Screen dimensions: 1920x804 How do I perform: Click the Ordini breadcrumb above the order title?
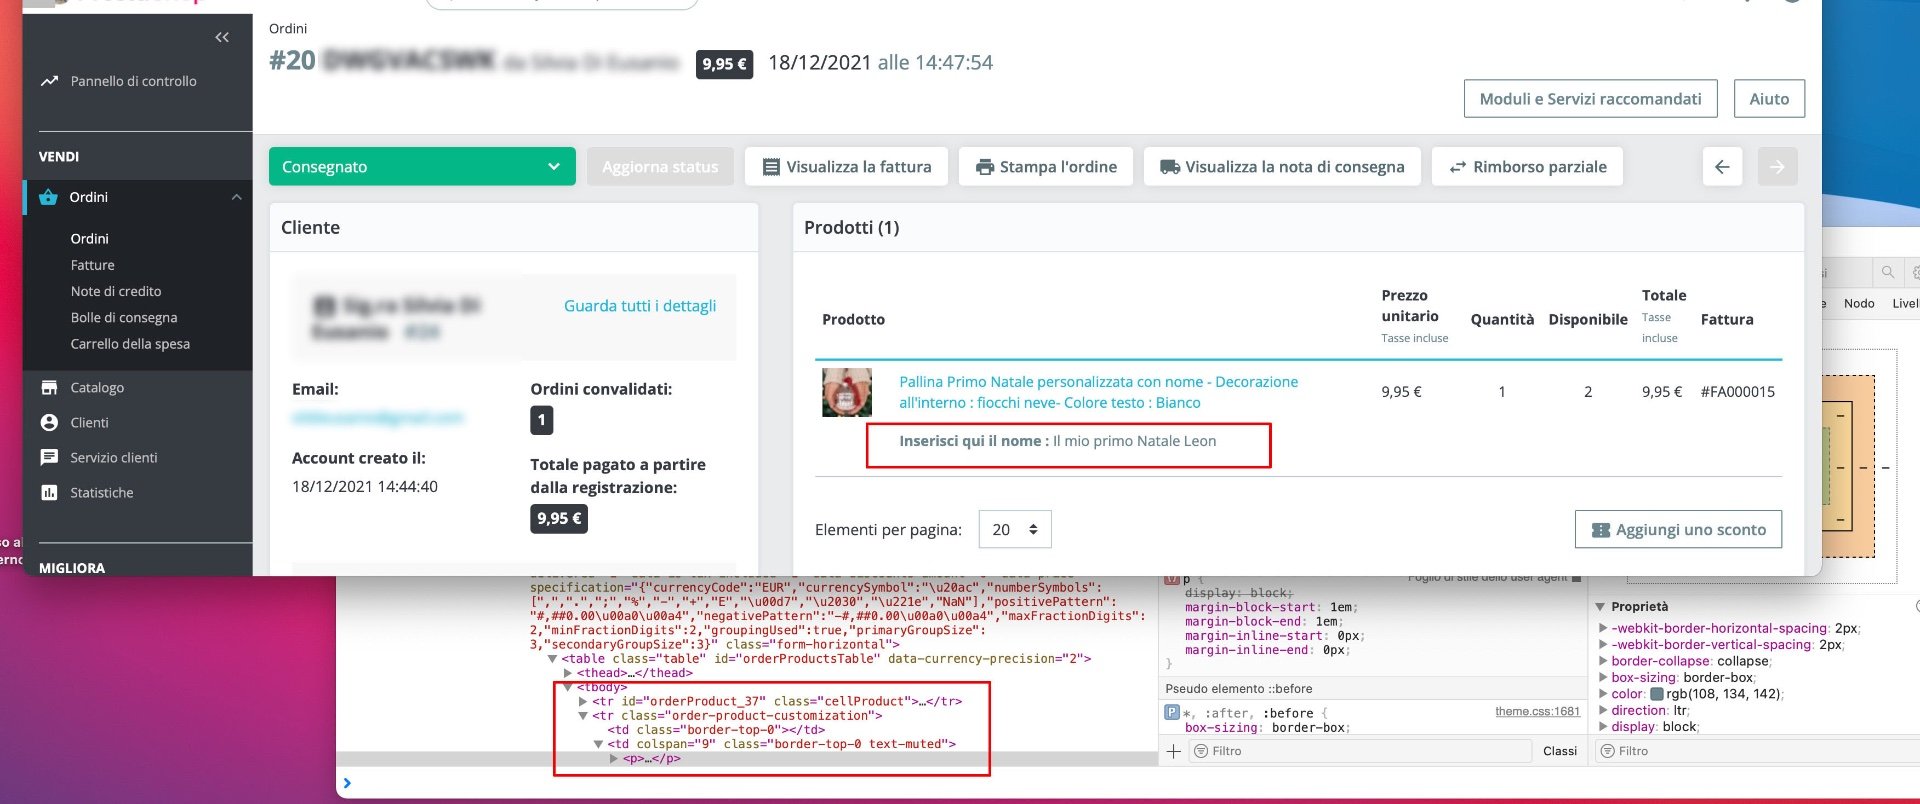pos(288,28)
